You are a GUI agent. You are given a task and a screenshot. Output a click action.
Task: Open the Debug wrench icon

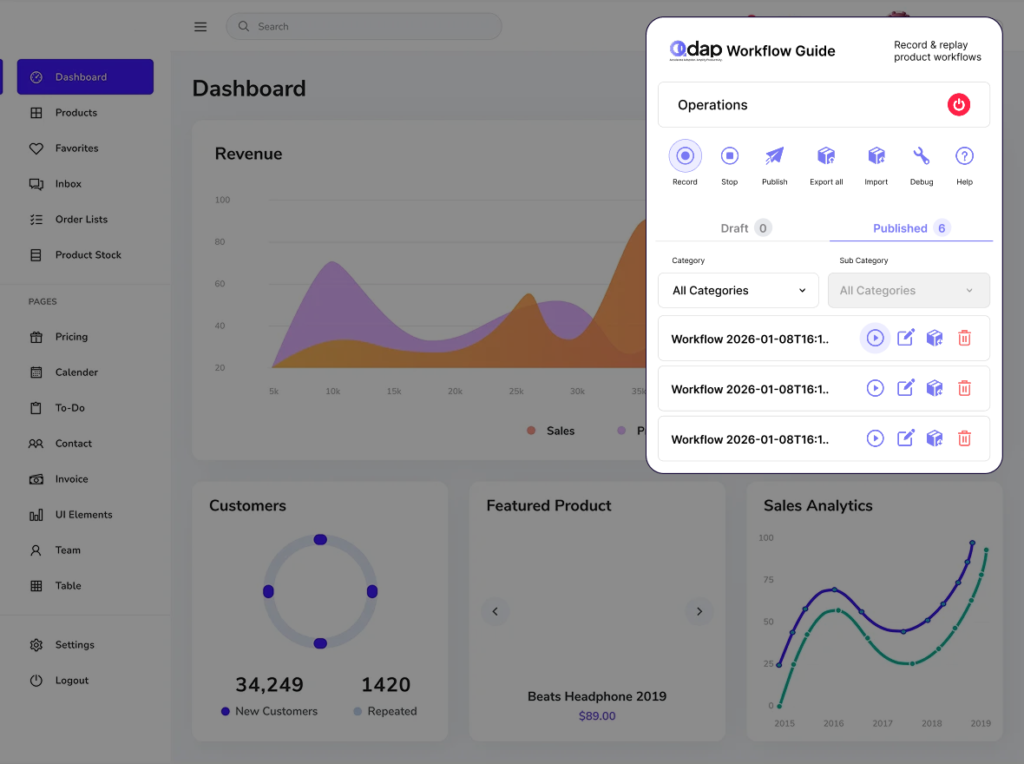click(921, 156)
